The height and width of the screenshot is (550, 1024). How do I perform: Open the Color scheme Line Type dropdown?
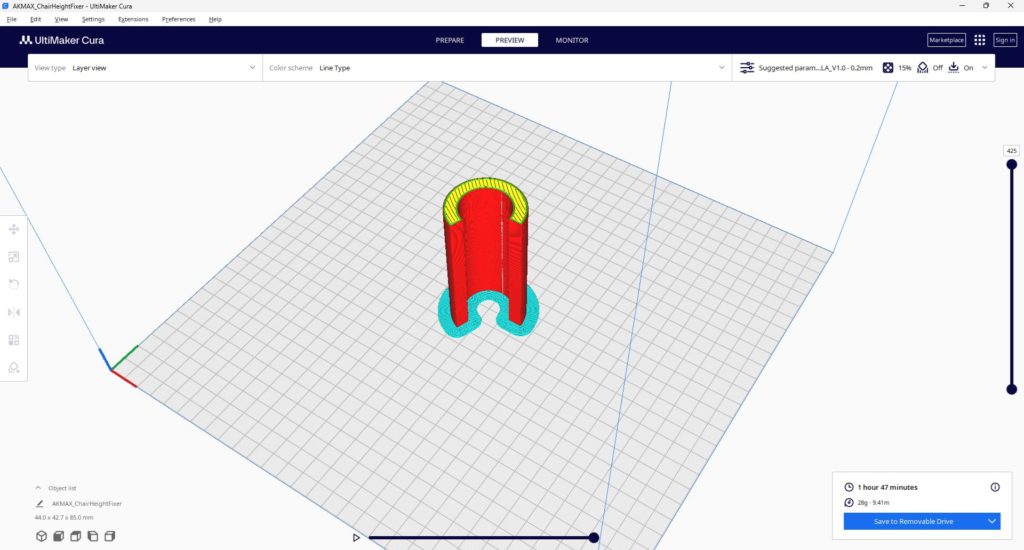[x=496, y=68]
